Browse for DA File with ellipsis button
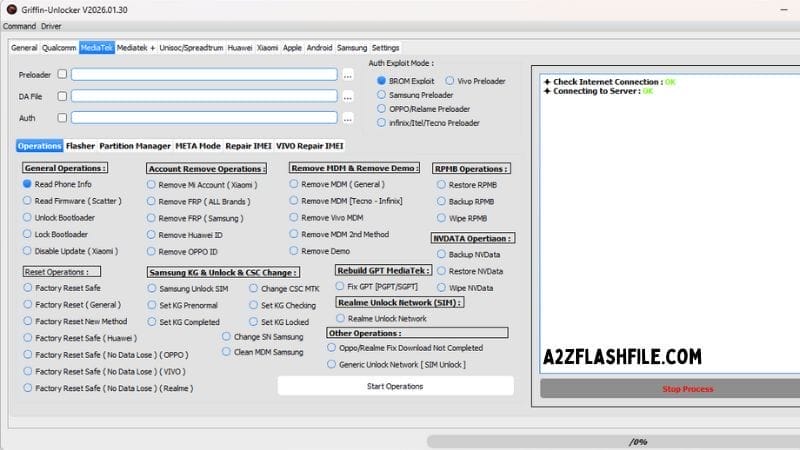 coord(347,96)
